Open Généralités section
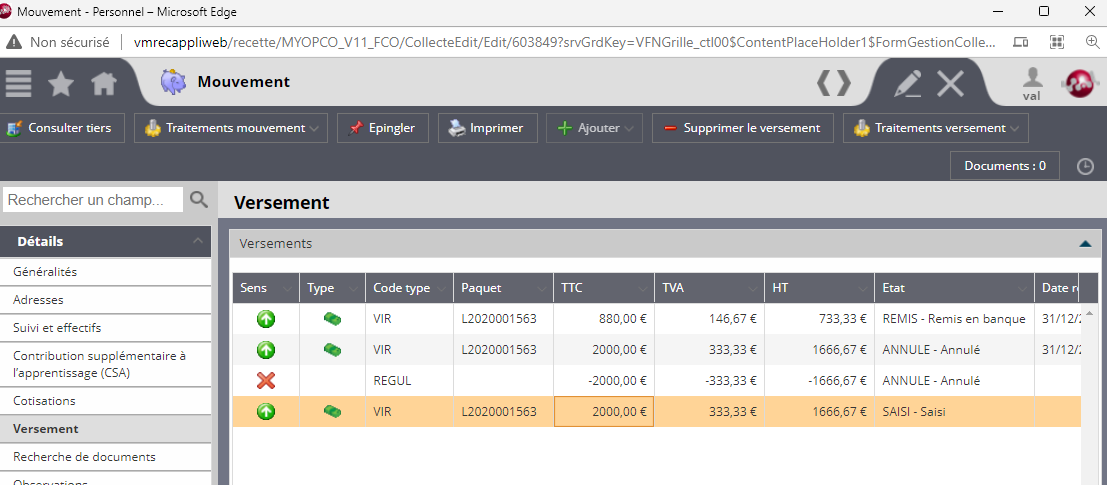Viewport: 1107px width, 485px height. (x=105, y=272)
